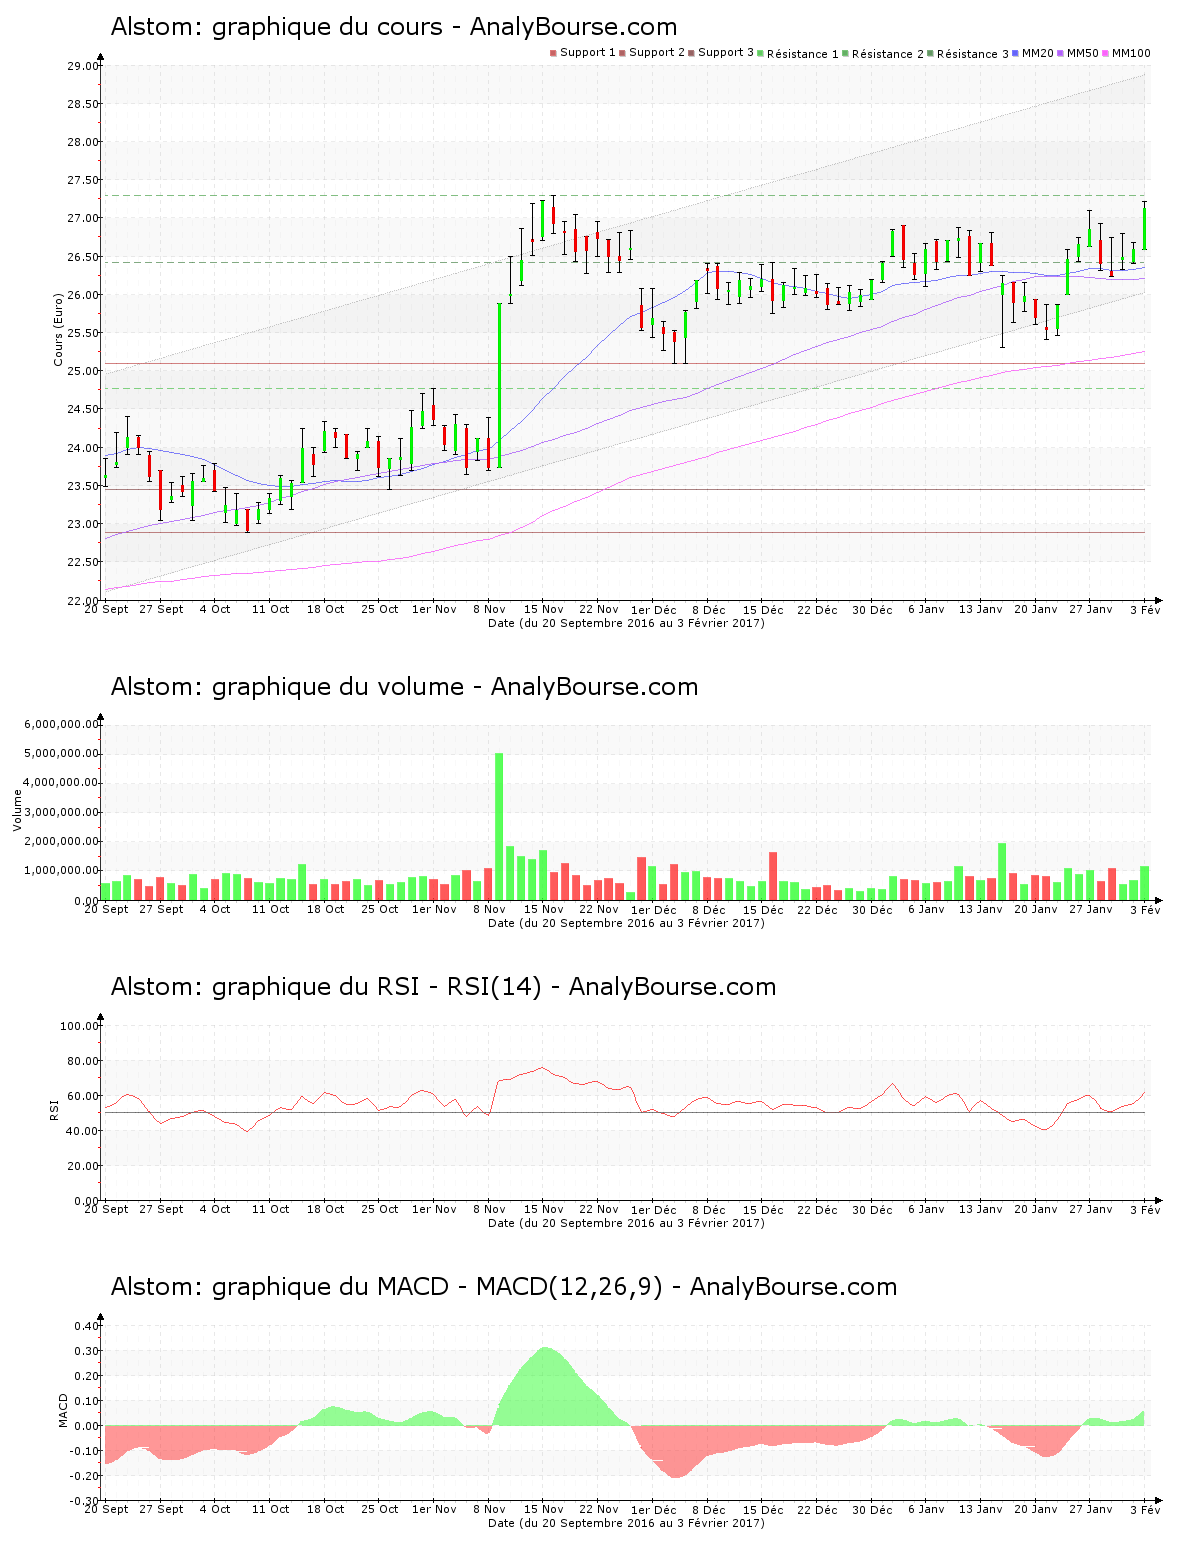The image size is (1200, 1550).
Task: Click the 29.00 price axis label
Action: pyautogui.click(x=83, y=66)
